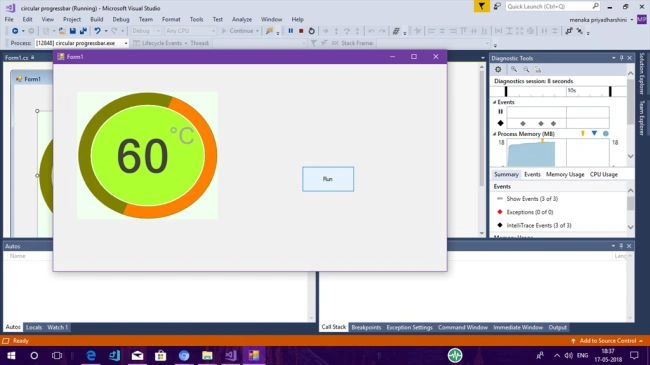Open the Debug menu
Image resolution: width=650 pixels, height=365 pixels.
(121, 19)
